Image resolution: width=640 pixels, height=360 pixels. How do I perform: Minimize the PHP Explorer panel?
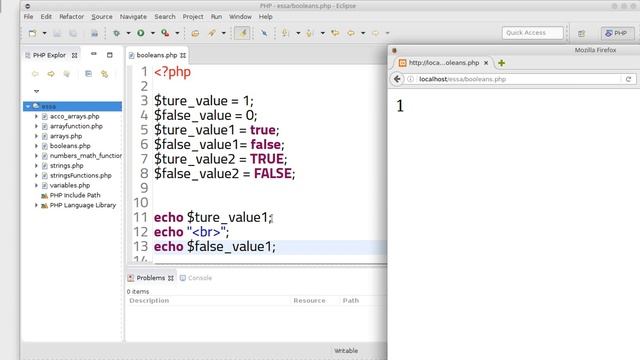point(93,54)
